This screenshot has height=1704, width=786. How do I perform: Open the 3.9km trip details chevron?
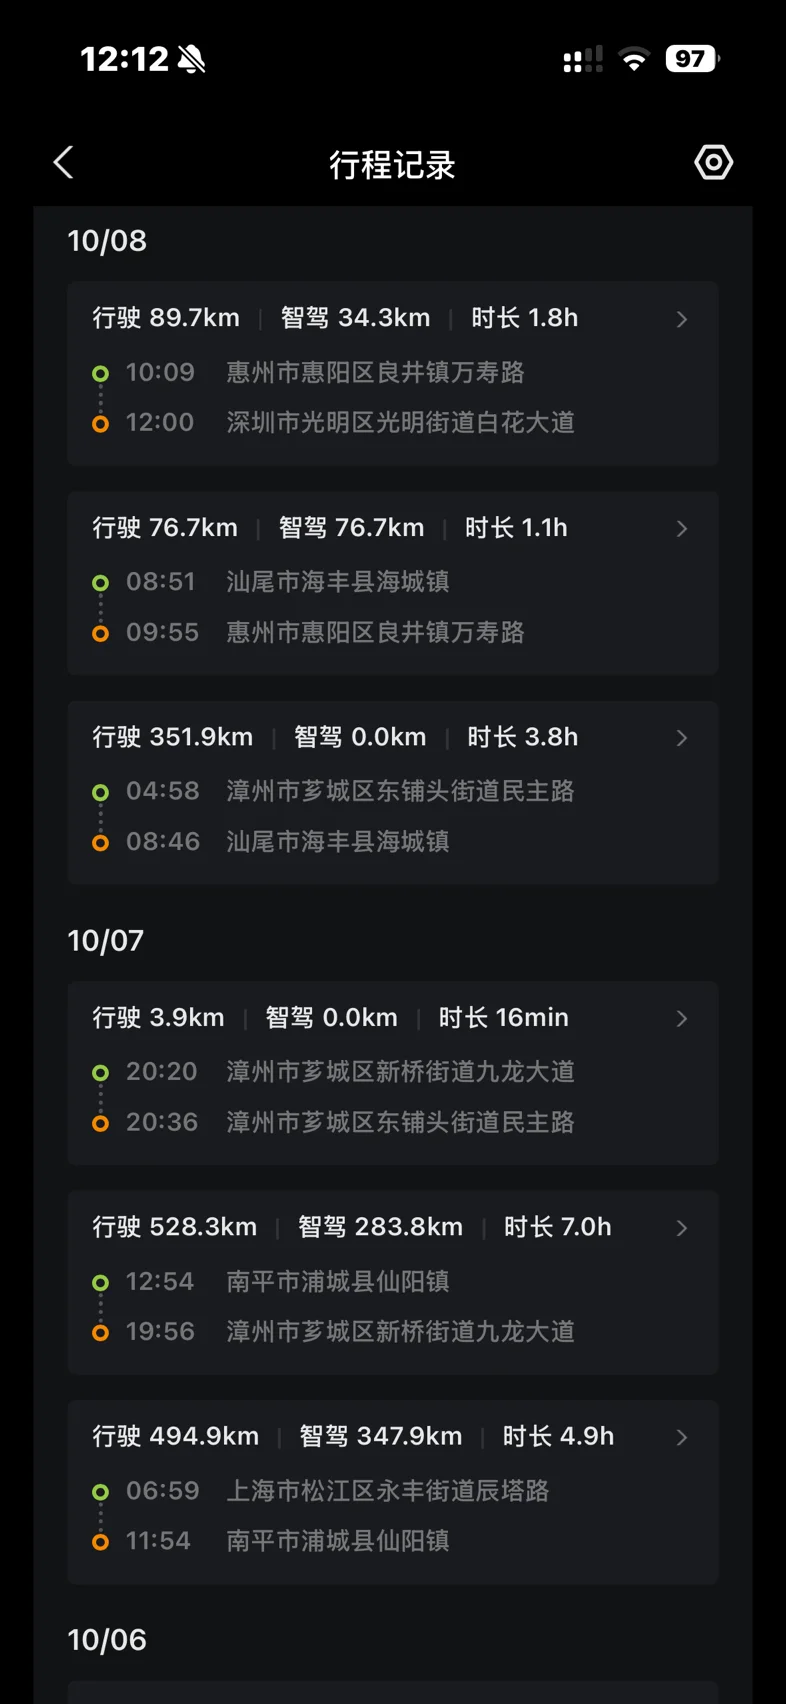[682, 1018]
